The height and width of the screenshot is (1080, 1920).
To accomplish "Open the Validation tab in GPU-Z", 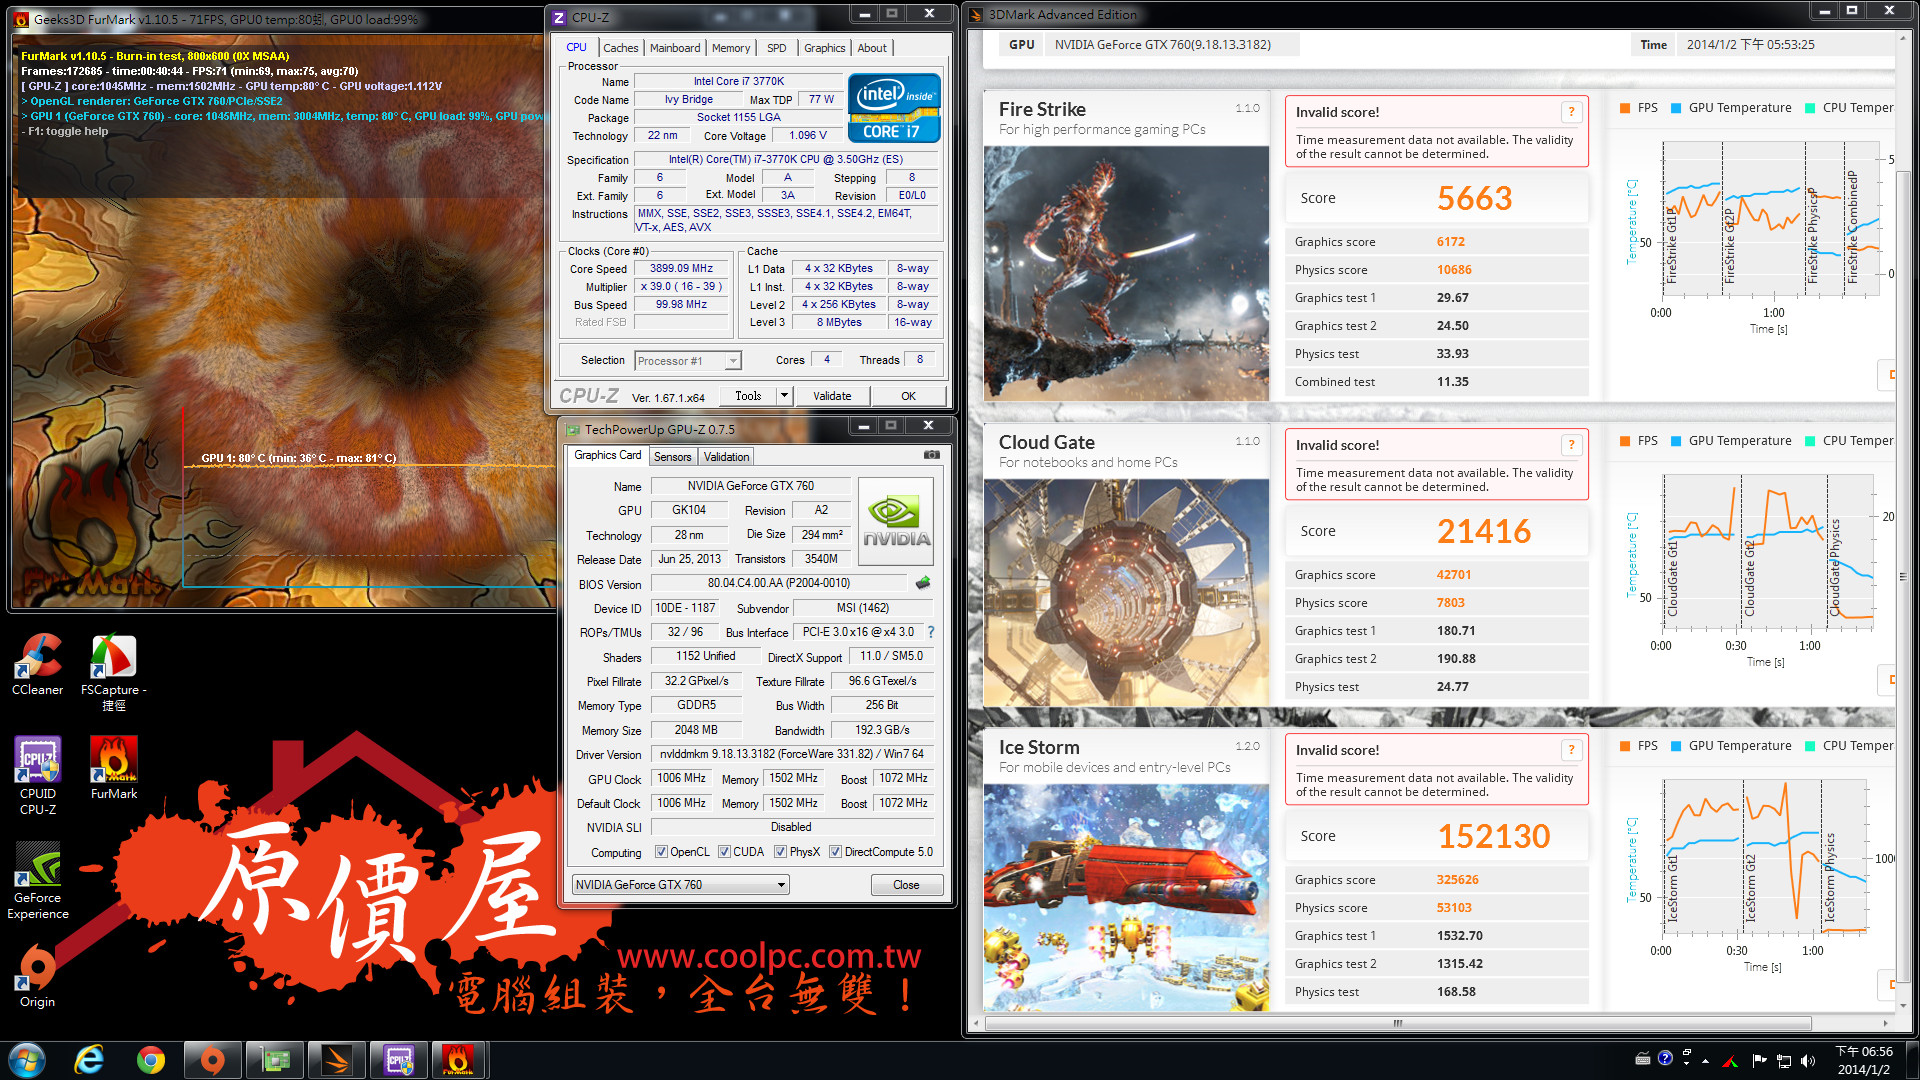I will (x=726, y=457).
